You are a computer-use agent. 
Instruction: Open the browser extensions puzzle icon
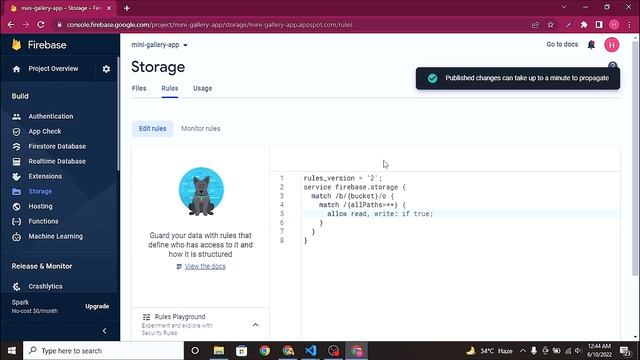coord(584,25)
